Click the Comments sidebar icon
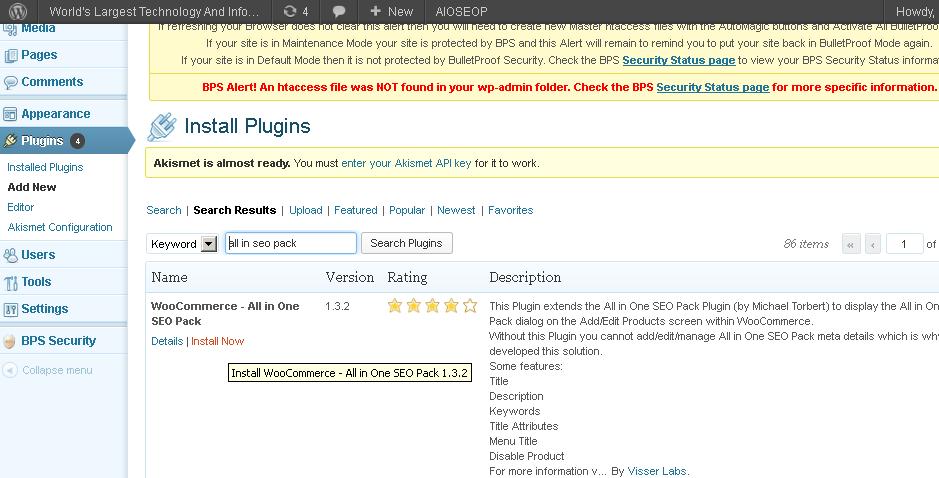The image size is (939, 478). point(11,83)
